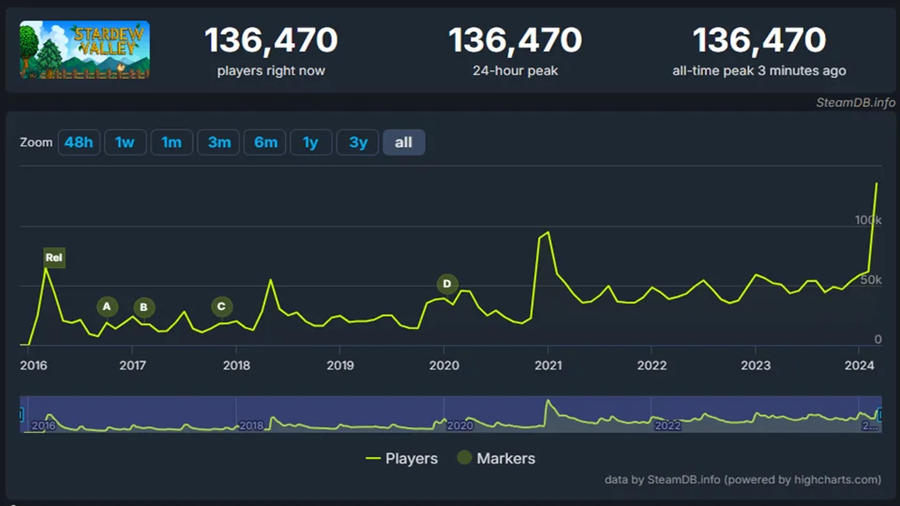Click right handle of range navigator
The image size is (900, 506).
tap(879, 414)
